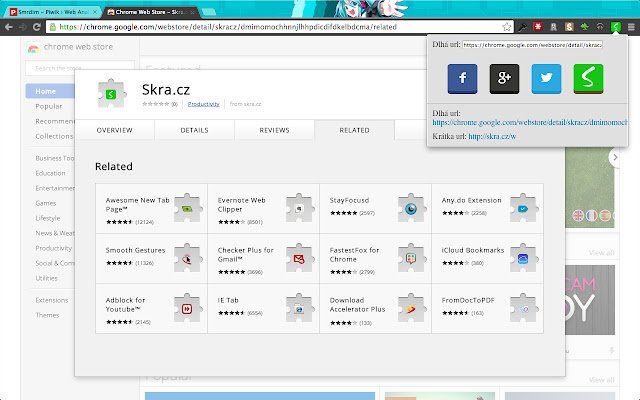The height and width of the screenshot is (400, 640).
Task: Select the Chrome Web Store browser tab
Action: pos(150,12)
